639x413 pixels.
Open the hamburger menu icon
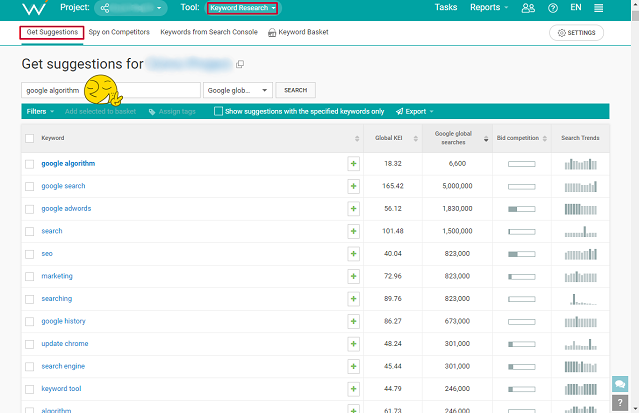click(598, 8)
